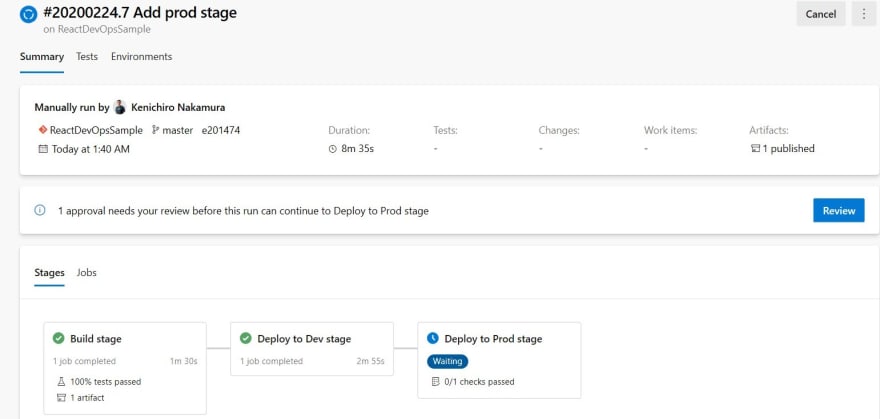The height and width of the screenshot is (419, 880).
Task: Click the green check on Build stage
Action: pos(58,338)
